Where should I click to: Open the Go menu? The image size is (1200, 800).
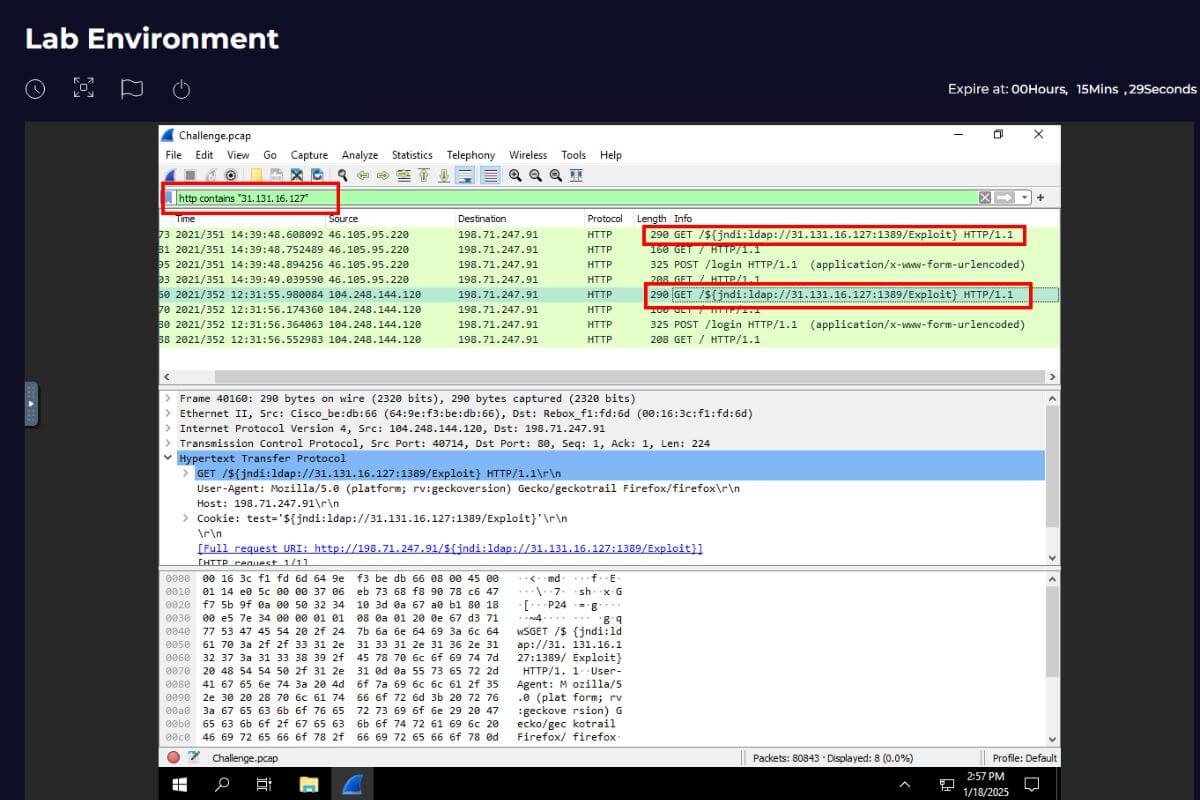[x=270, y=155]
